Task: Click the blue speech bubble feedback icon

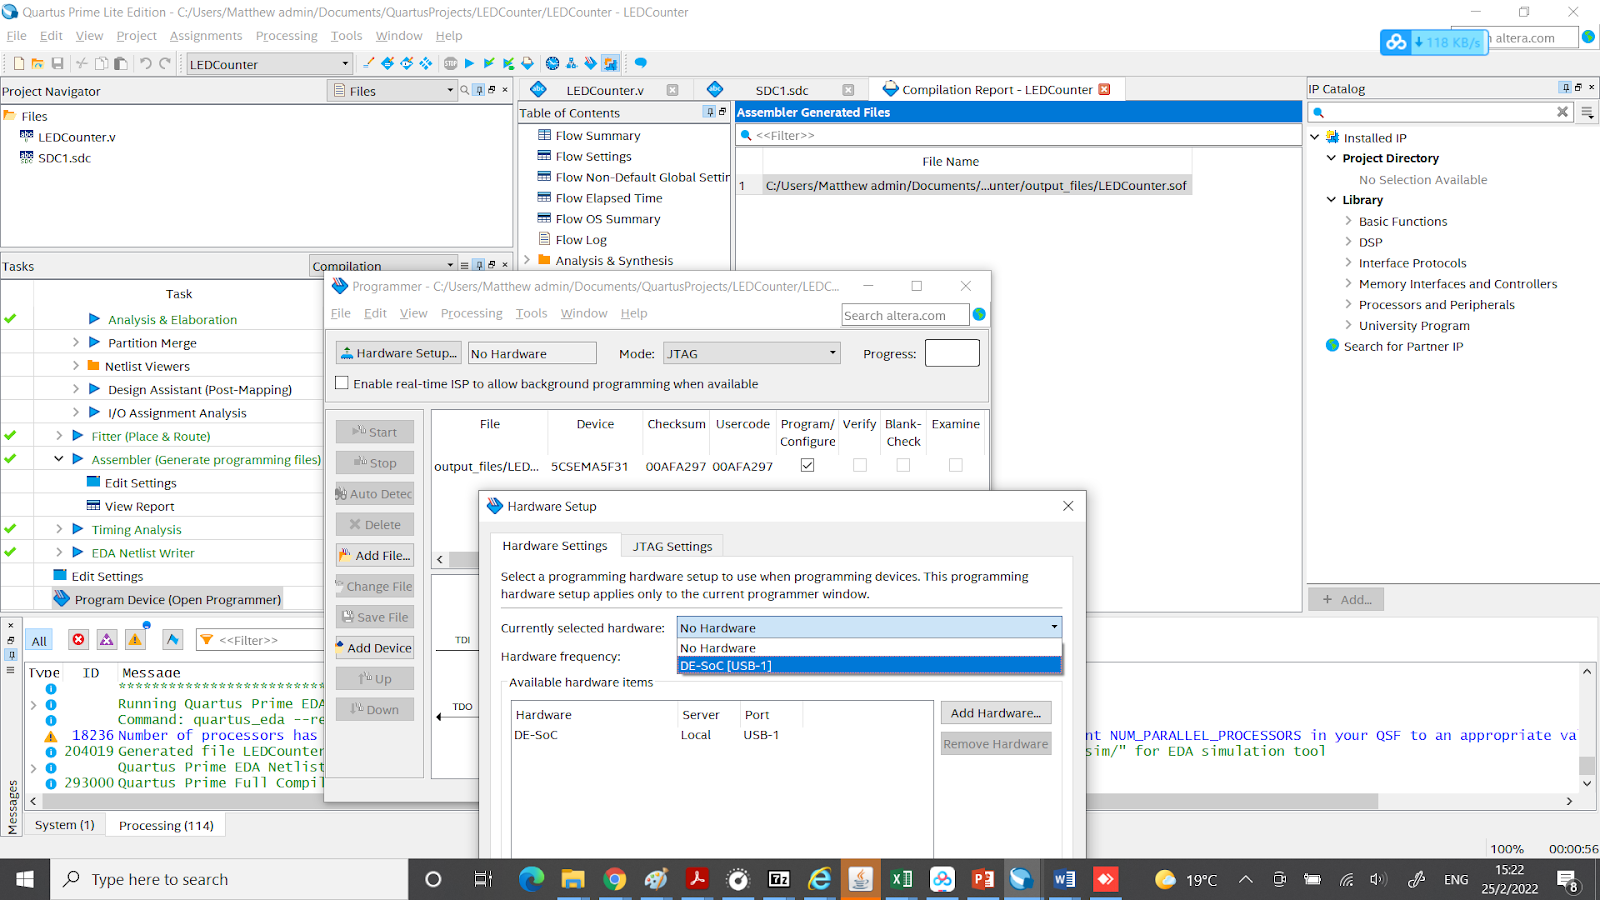Action: 640,63
